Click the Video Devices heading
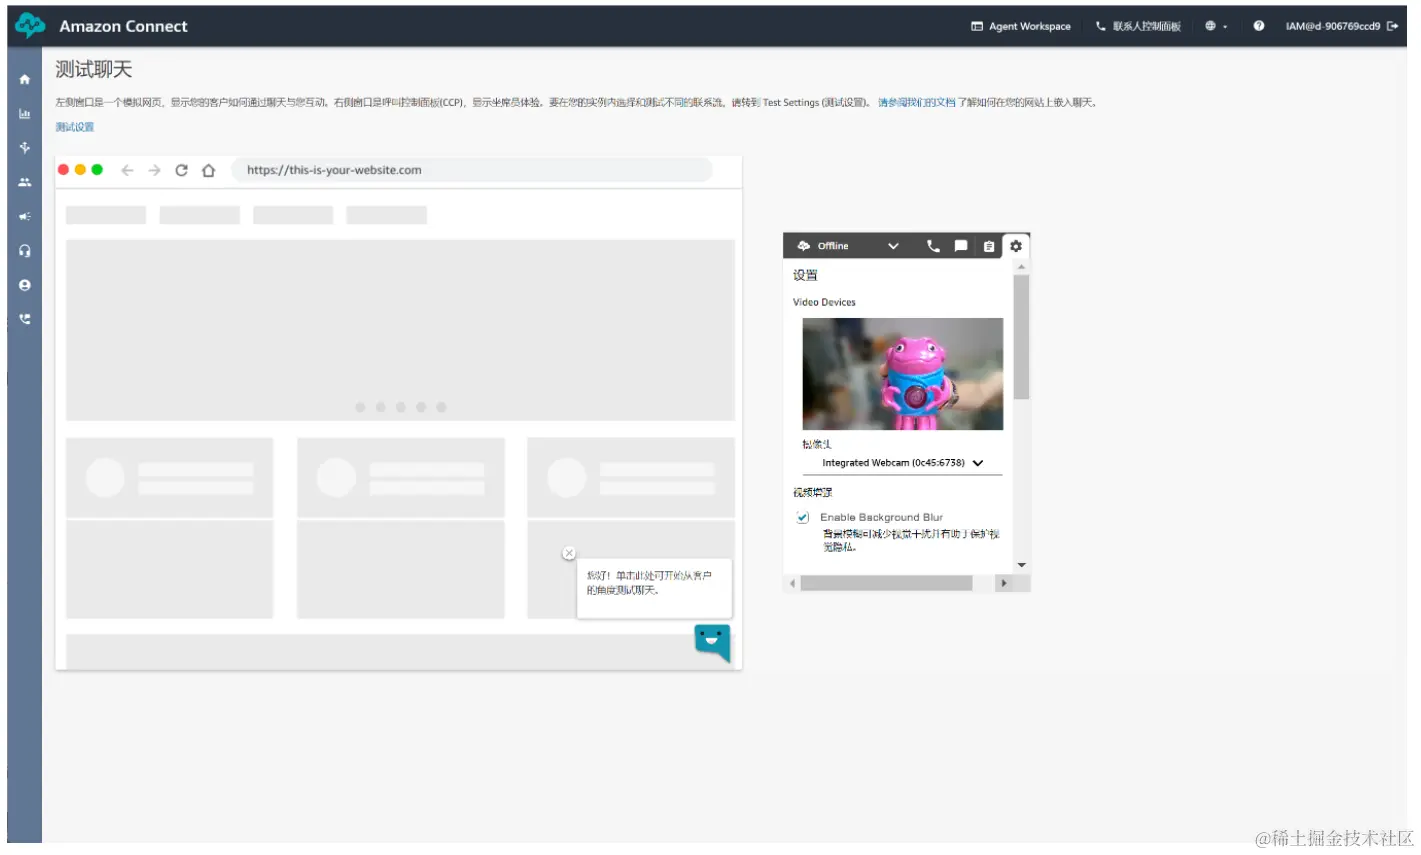The width and height of the screenshot is (1421, 855). (x=824, y=302)
